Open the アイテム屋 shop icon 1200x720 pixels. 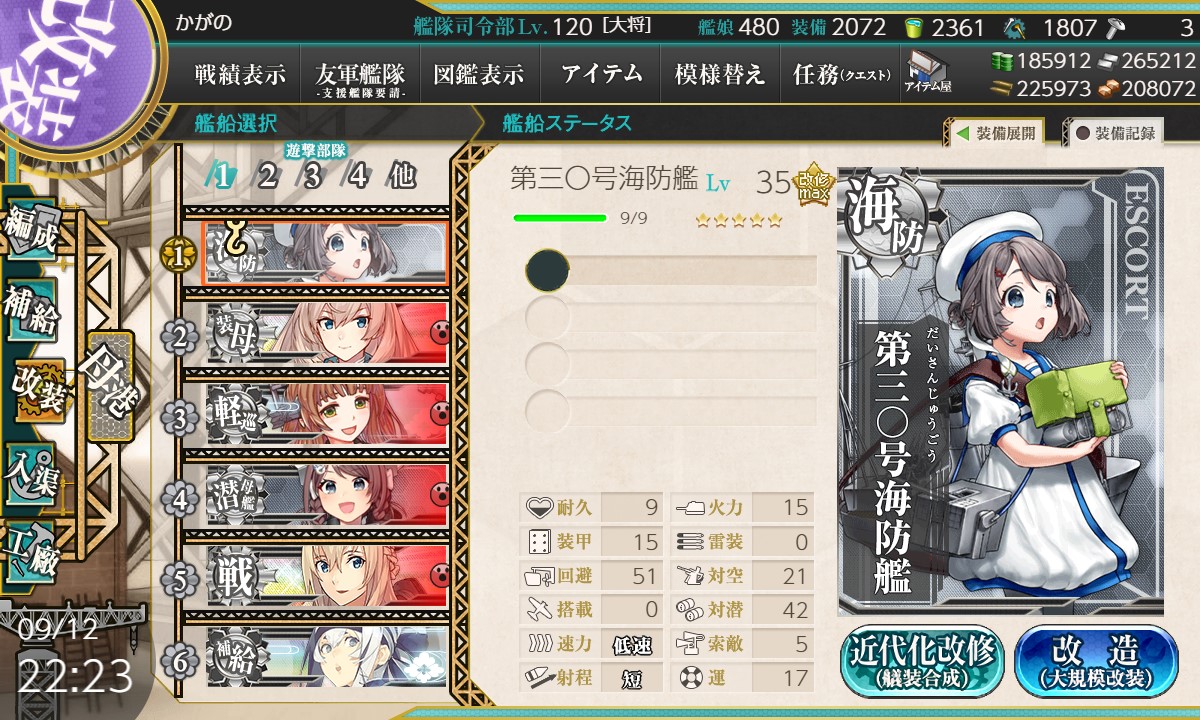929,74
